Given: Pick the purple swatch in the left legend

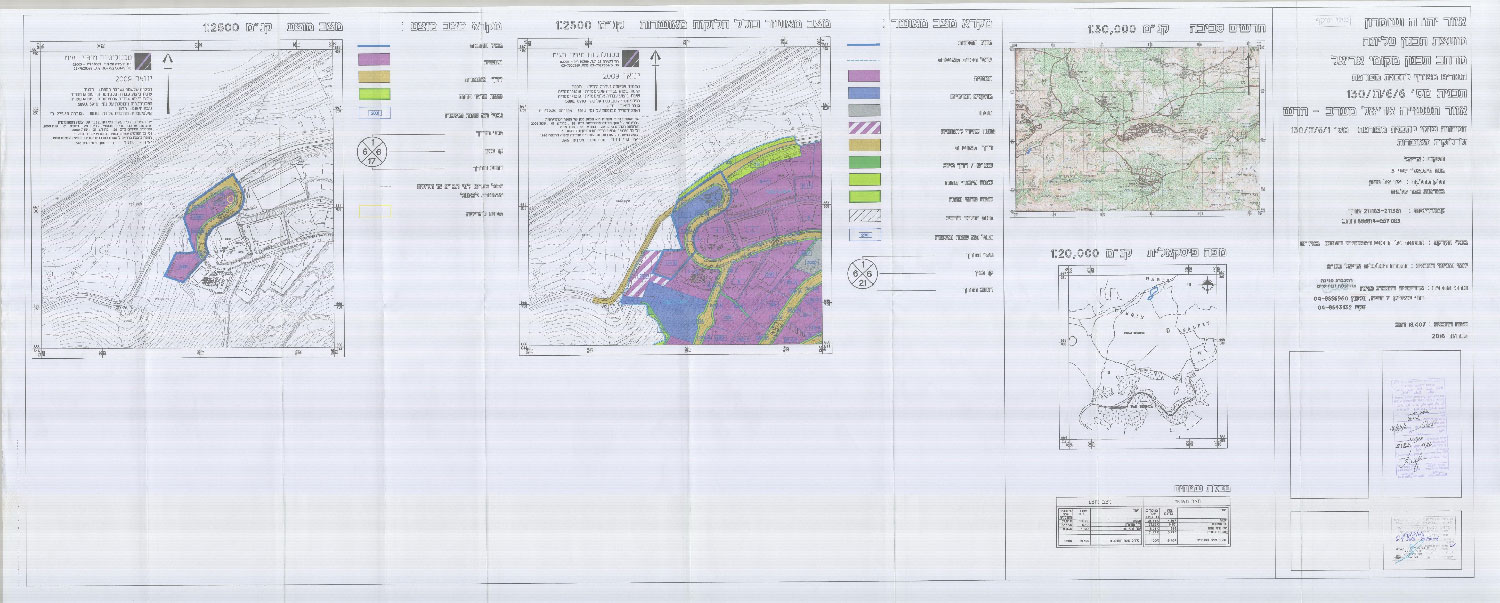Looking at the screenshot, I should tap(374, 60).
